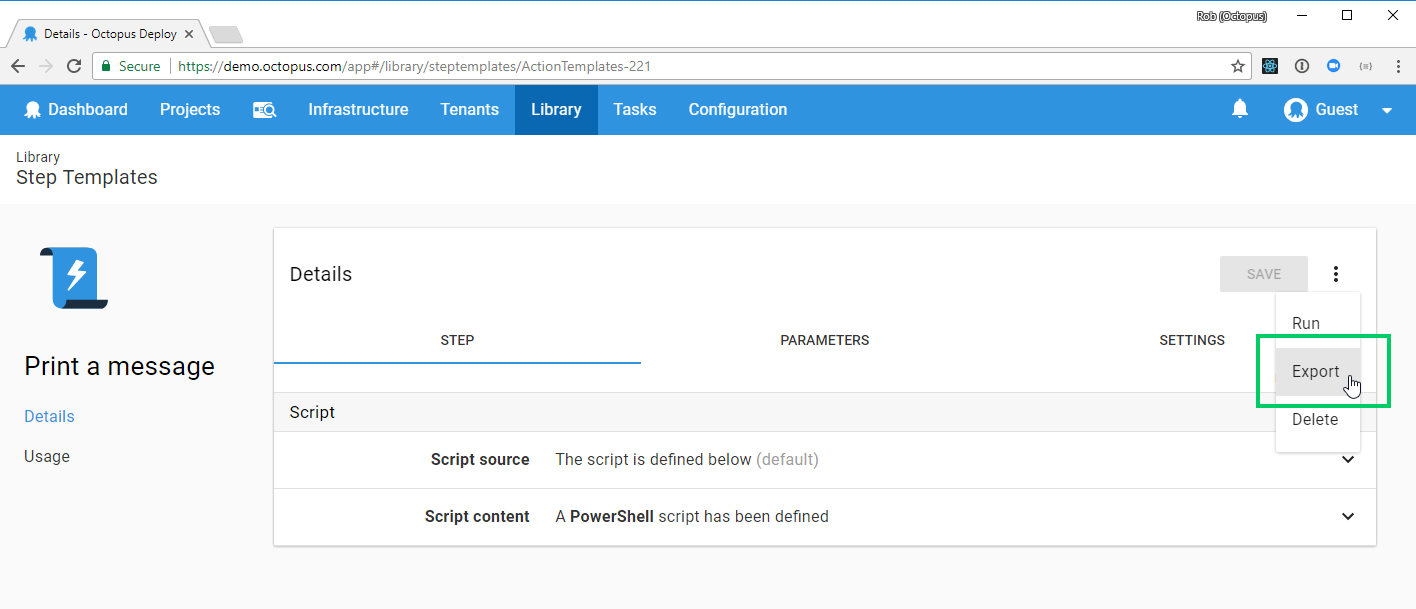
Task: Open Tenants in the navbar
Action: click(x=469, y=110)
